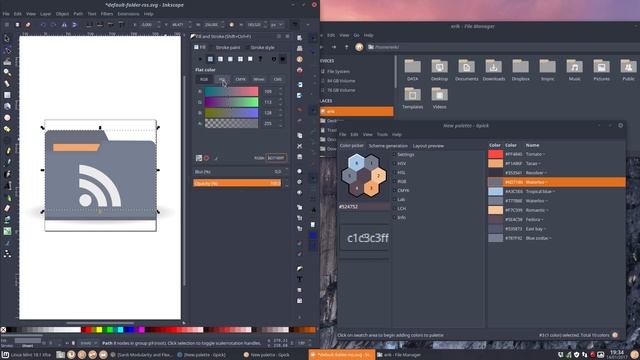Select the Tomato color row in Gpick palette
Image resolution: width=640 pixels, height=360 pixels.
557,154
